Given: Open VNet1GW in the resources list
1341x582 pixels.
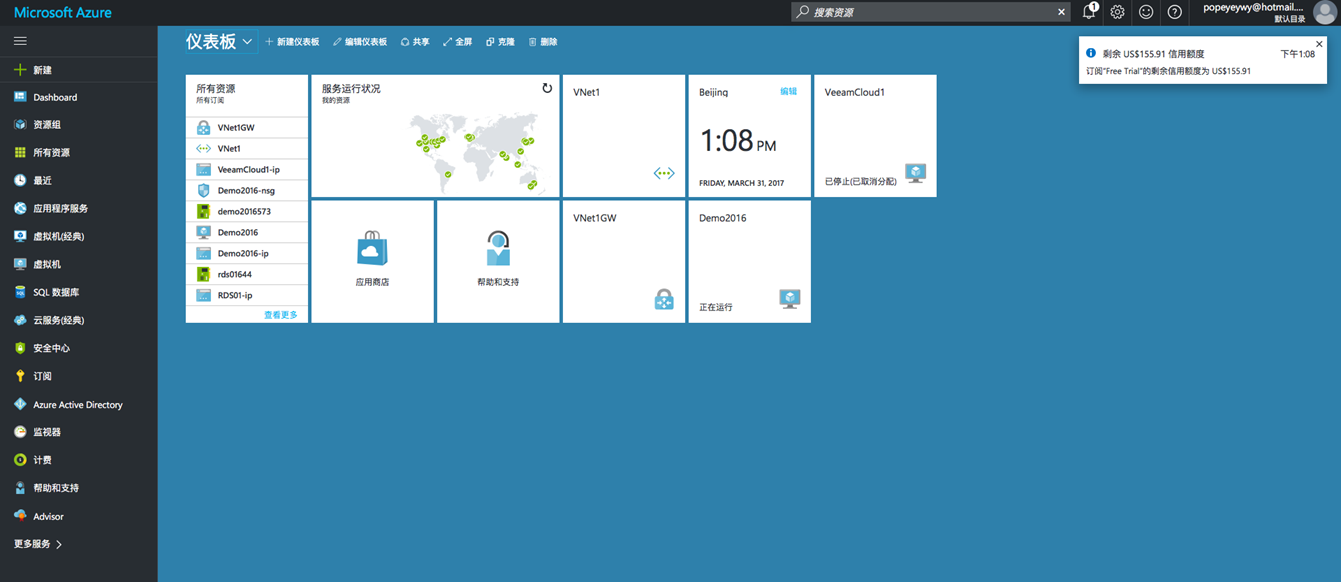Looking at the screenshot, I should [x=247, y=127].
